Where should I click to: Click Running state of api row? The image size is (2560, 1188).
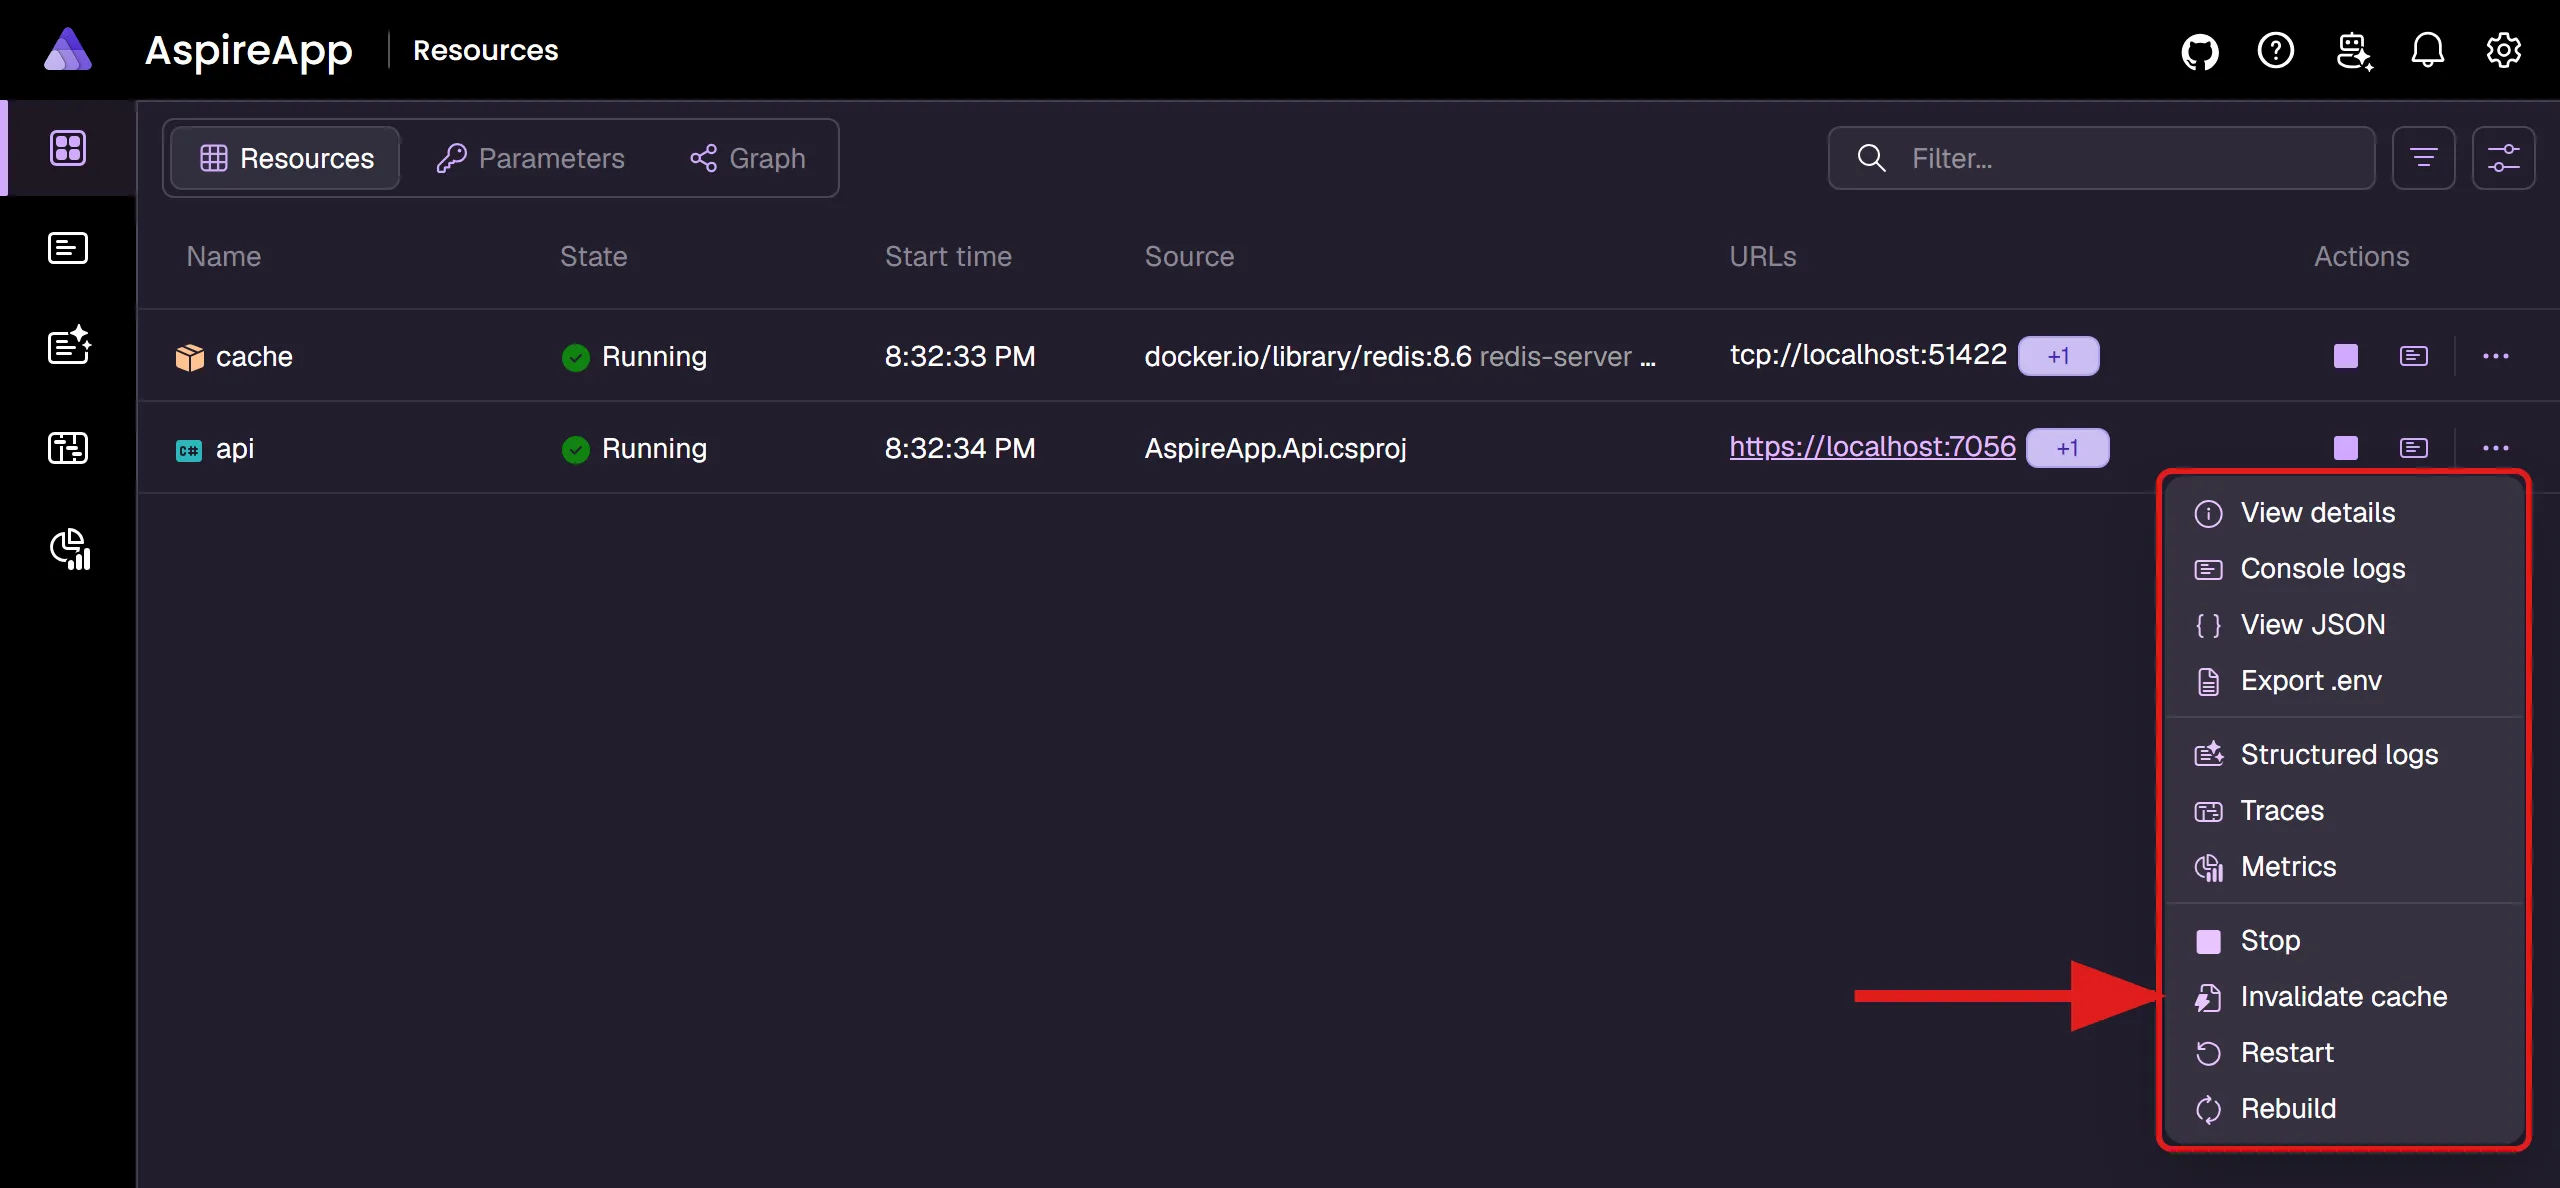(x=634, y=449)
